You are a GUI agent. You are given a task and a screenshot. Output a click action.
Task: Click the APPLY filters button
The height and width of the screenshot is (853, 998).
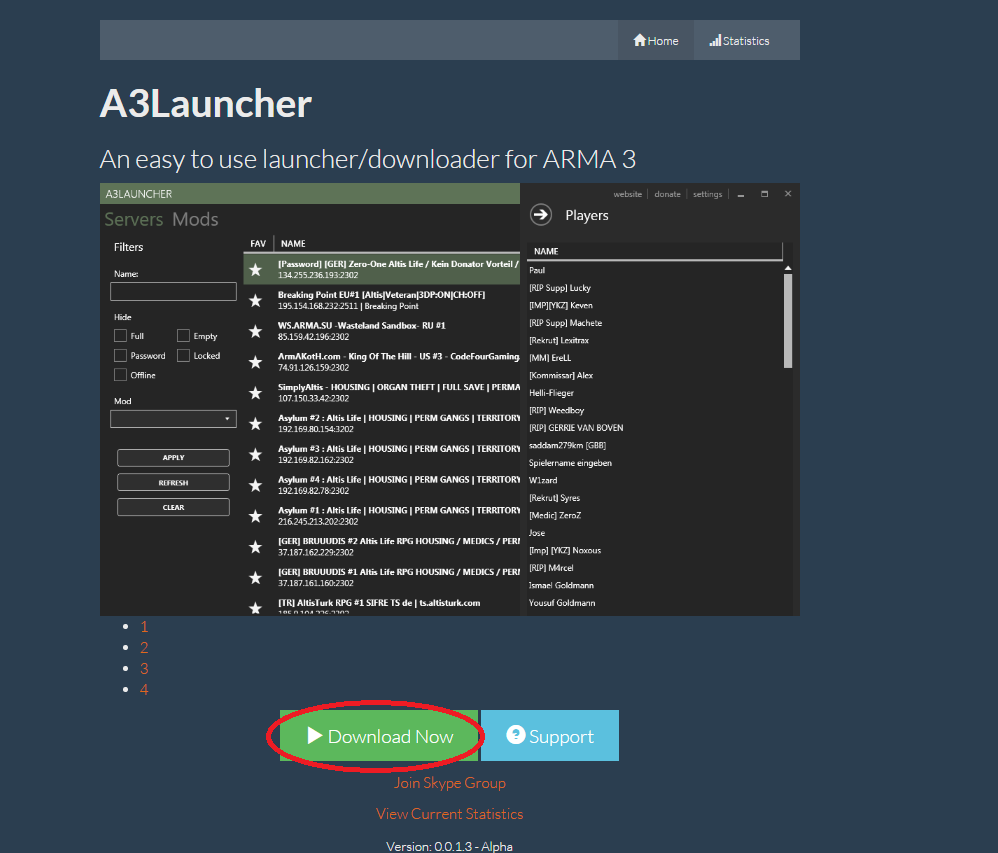point(173,458)
